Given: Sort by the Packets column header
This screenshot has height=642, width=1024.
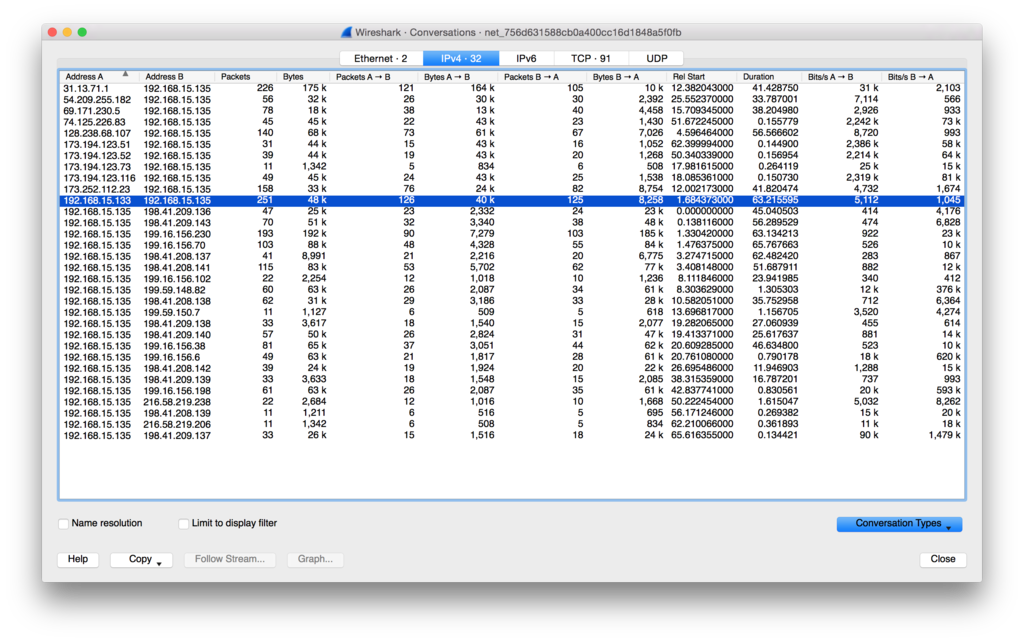Looking at the screenshot, I should tap(246, 76).
